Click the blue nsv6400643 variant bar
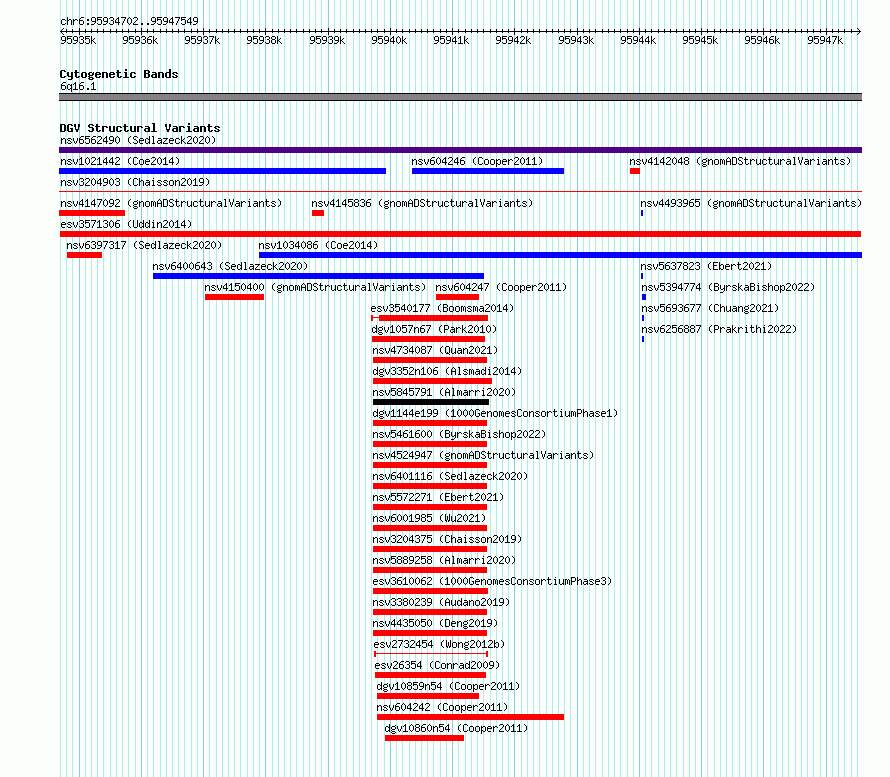This screenshot has width=890, height=777. pyautogui.click(x=318, y=276)
